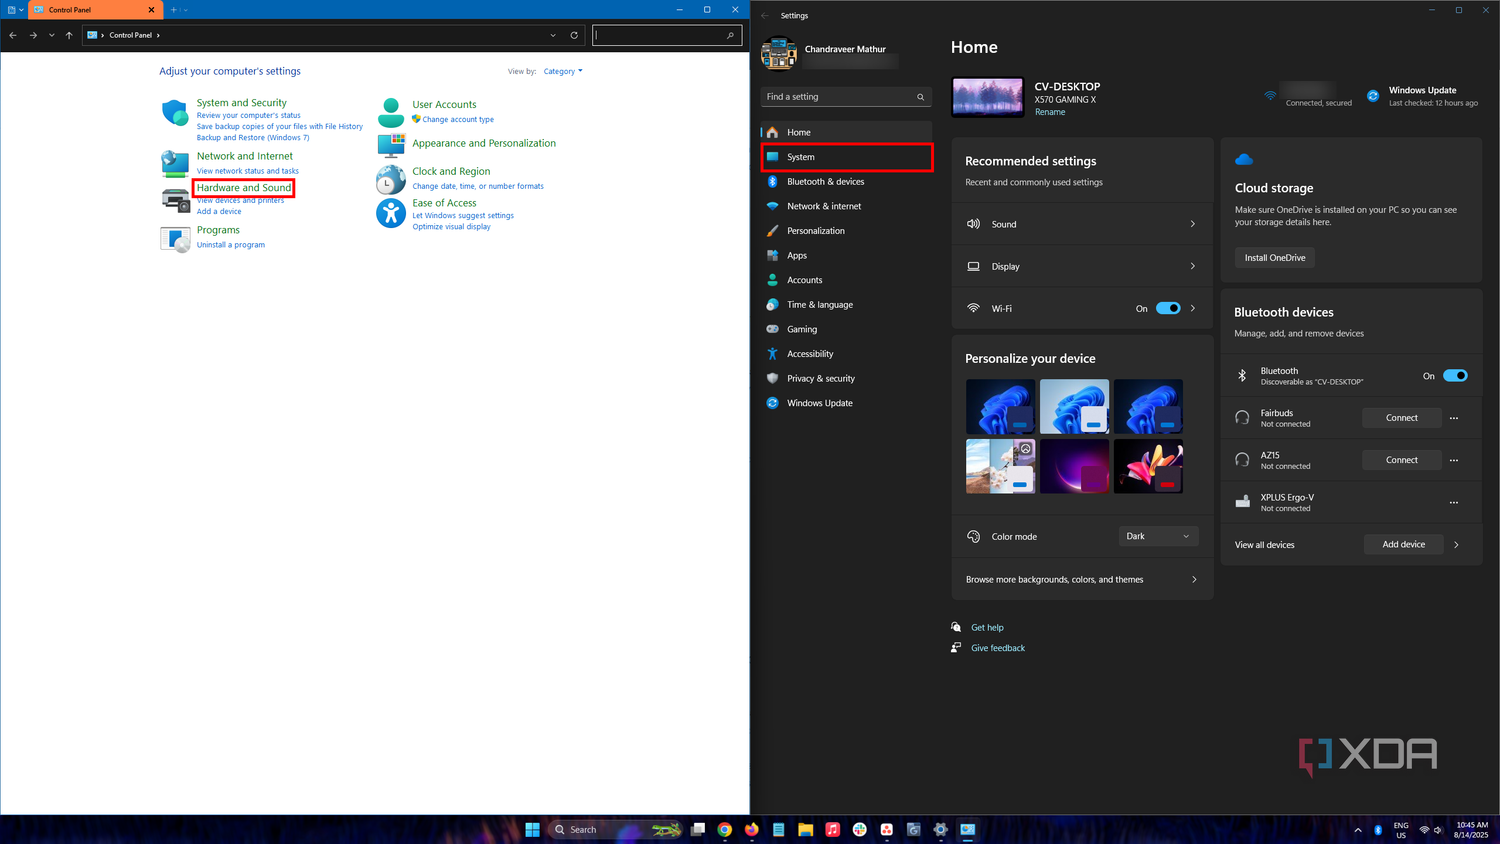Click the Rename link under CV-DESKTOP
1500x844 pixels.
(x=1050, y=112)
